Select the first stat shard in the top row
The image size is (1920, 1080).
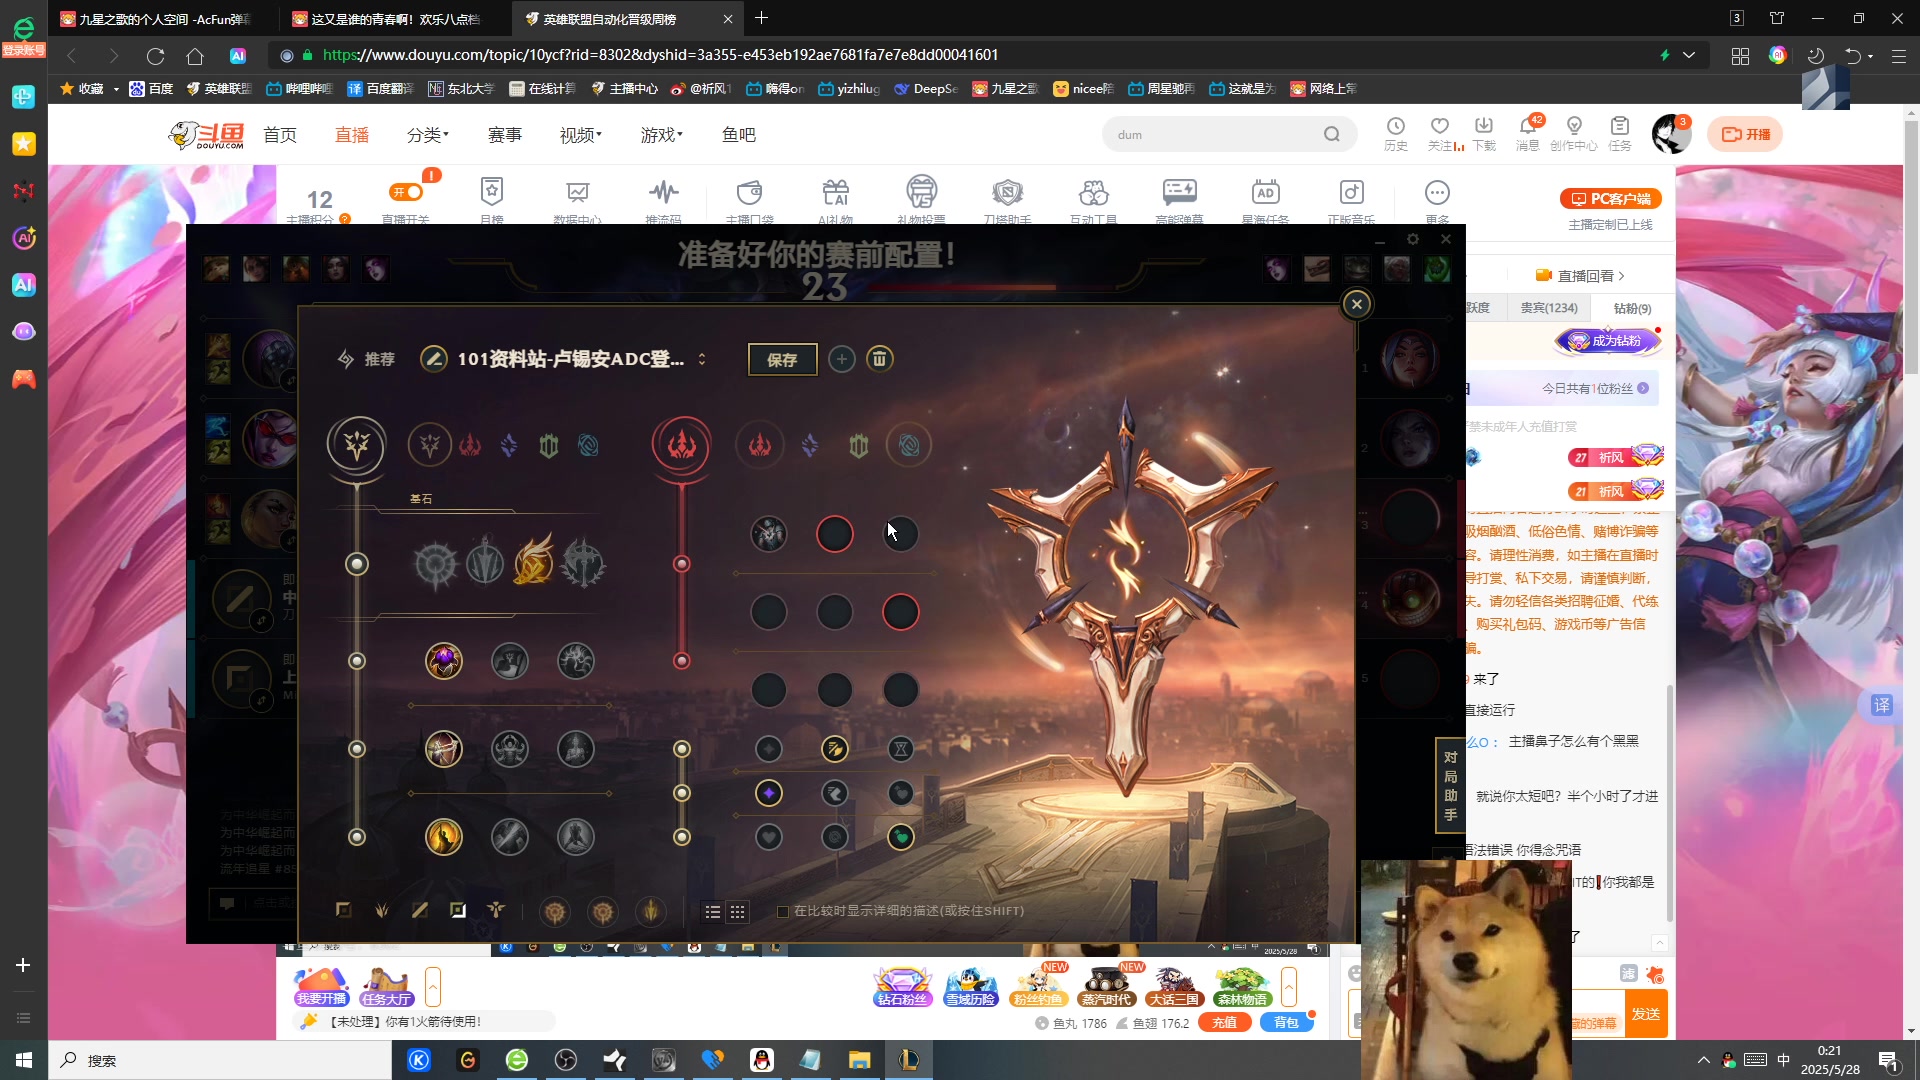[769, 749]
